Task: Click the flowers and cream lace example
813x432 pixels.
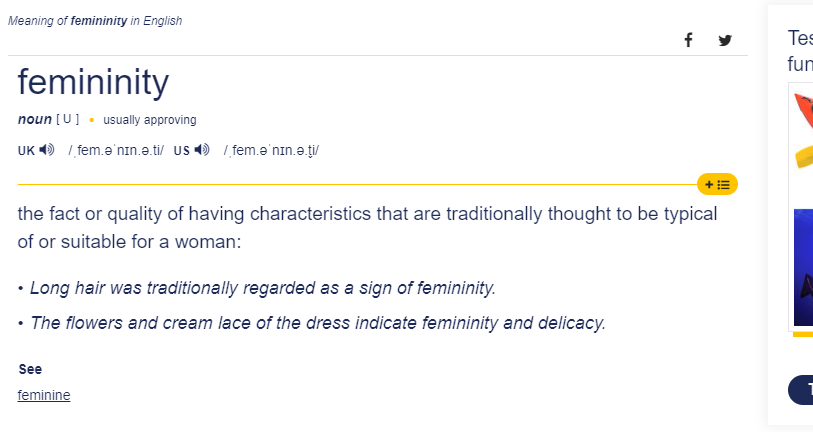Action: tap(318, 323)
